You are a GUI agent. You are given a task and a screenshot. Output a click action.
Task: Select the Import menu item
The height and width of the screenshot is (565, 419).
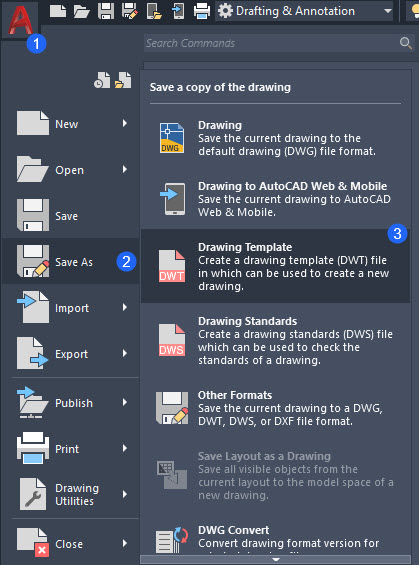pyautogui.click(x=70, y=308)
